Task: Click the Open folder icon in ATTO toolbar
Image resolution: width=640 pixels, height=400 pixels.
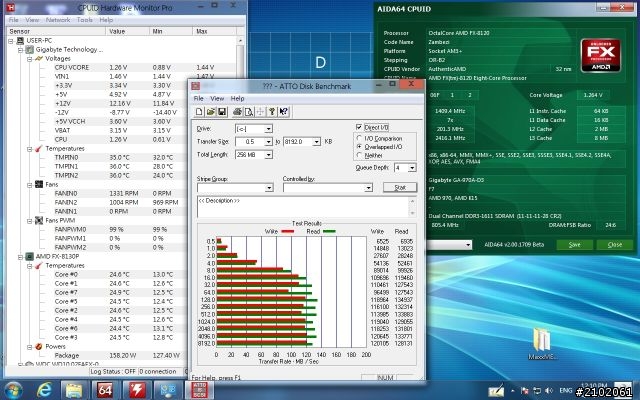Action: [x=211, y=111]
